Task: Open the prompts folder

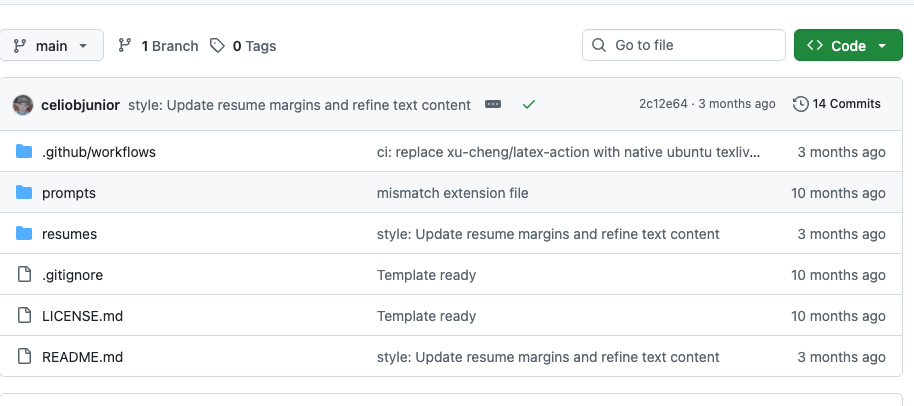Action: click(69, 193)
